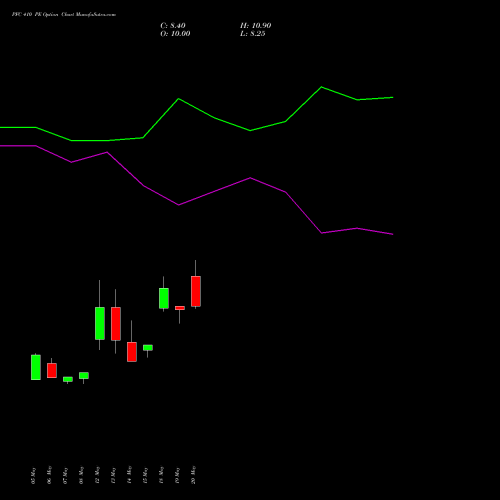This screenshot has height=500, width=500.
Task: Select the small green candle above 15 May
Action: tap(148, 348)
